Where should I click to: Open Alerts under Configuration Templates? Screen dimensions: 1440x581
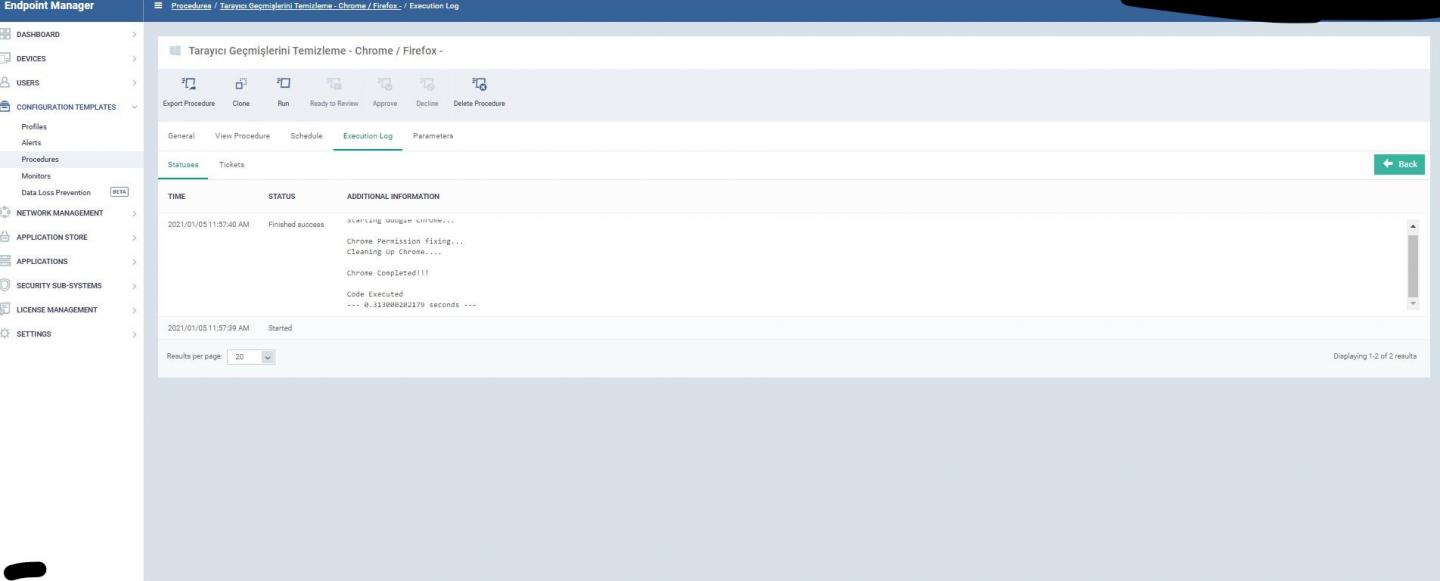pos(31,143)
